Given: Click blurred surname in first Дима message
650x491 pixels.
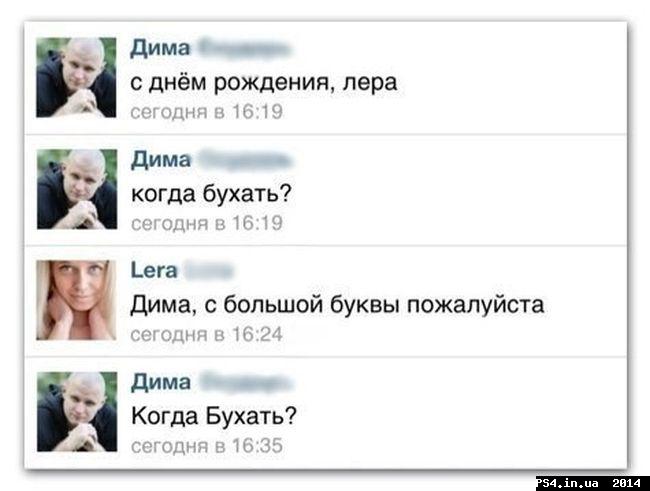Looking at the screenshot, I should point(245,49).
